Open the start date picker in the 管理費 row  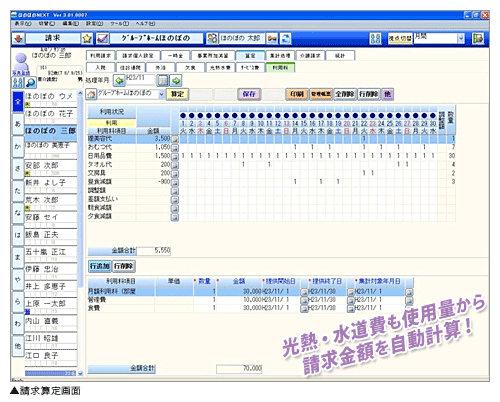pos(304,300)
